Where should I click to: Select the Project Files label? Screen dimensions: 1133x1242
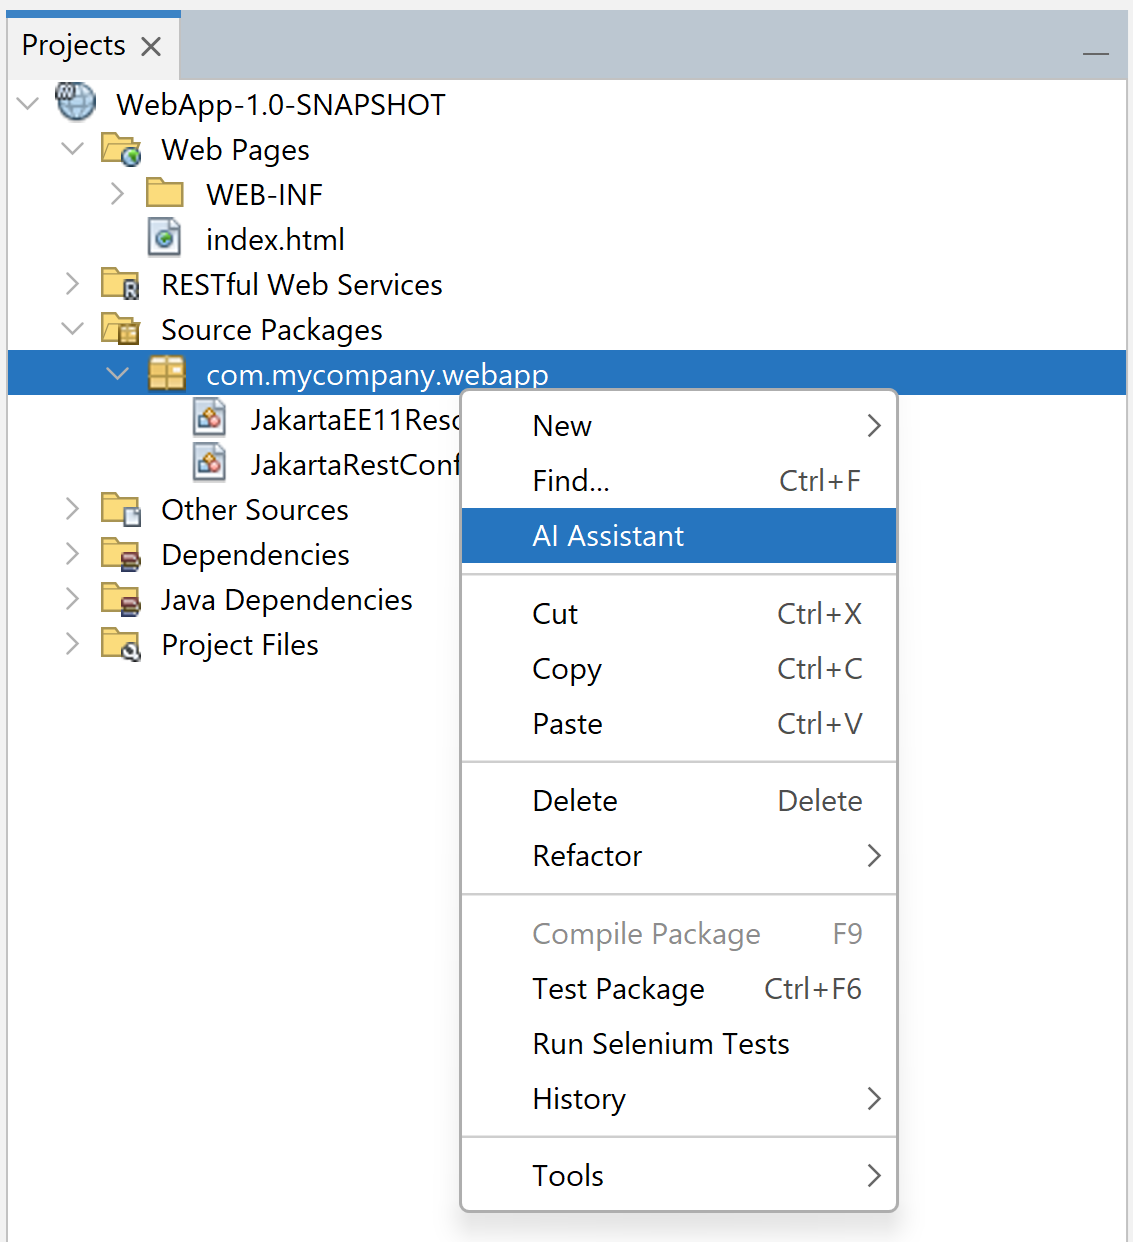(x=240, y=645)
